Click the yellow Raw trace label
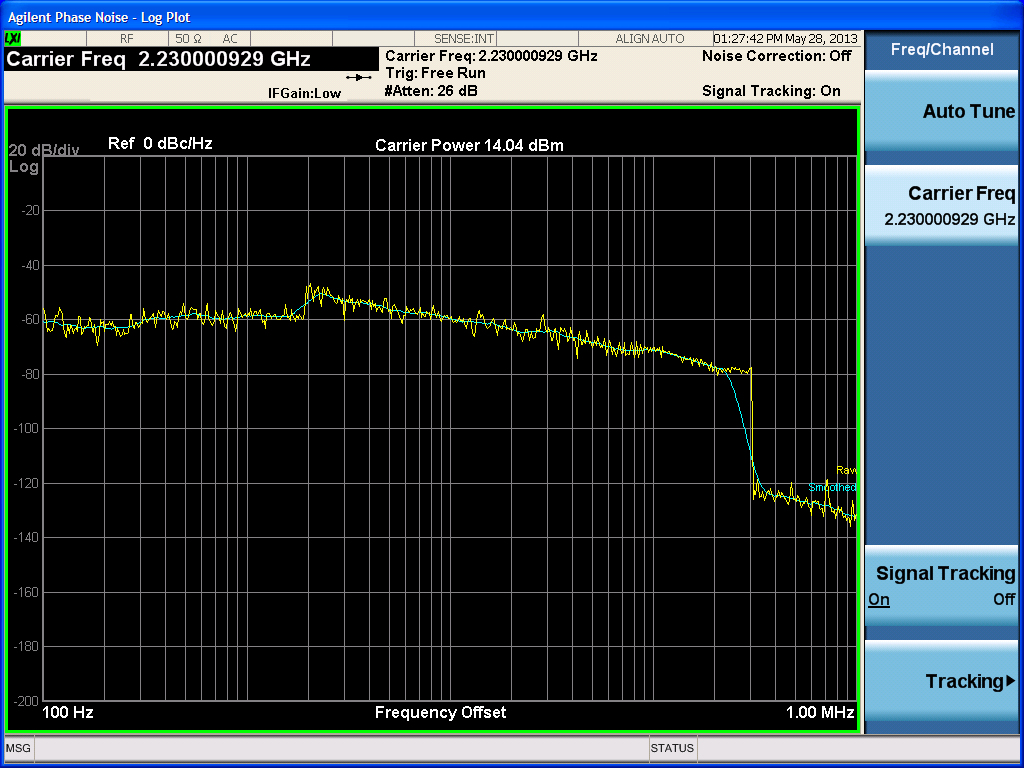 [x=846, y=470]
